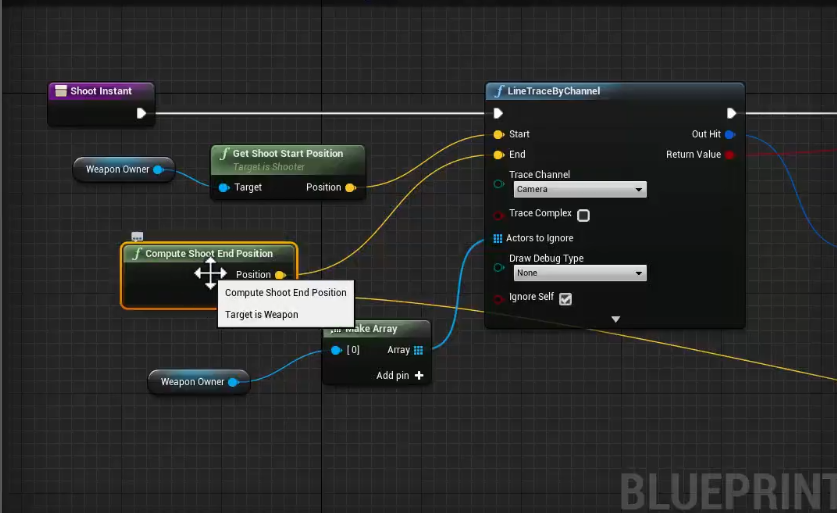837x513 pixels.
Task: Click the Trace Complex boolean pin
Action: tap(499, 215)
